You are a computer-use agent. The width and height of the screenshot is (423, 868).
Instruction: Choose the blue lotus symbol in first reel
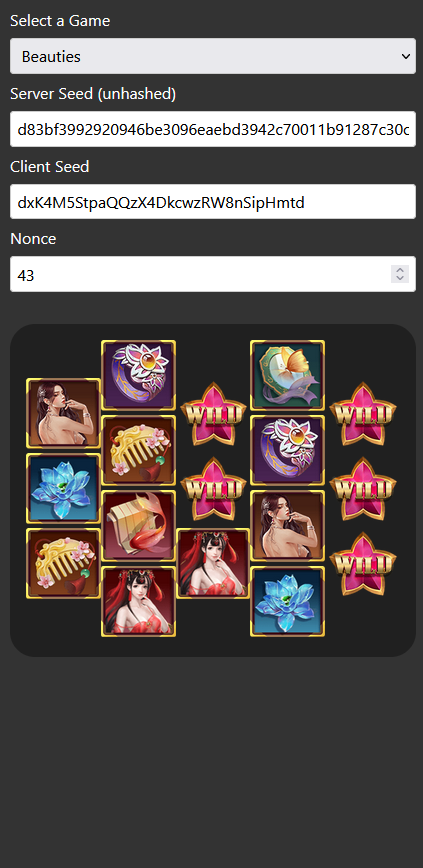[x=64, y=488]
